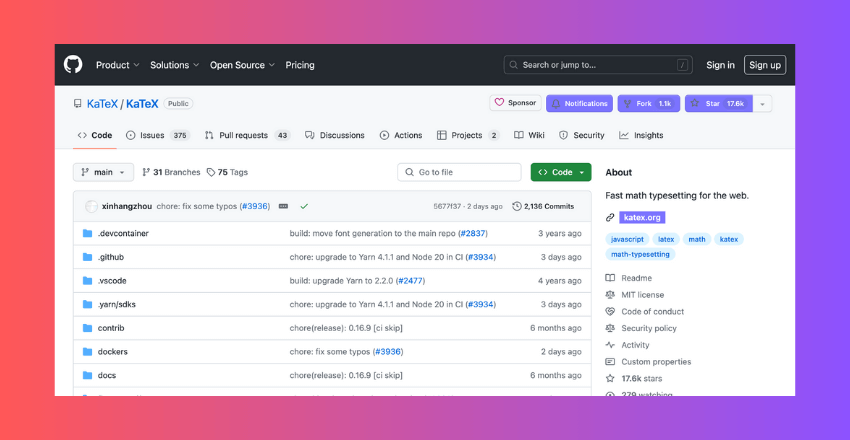Open the Security policy link

click(x=641, y=328)
